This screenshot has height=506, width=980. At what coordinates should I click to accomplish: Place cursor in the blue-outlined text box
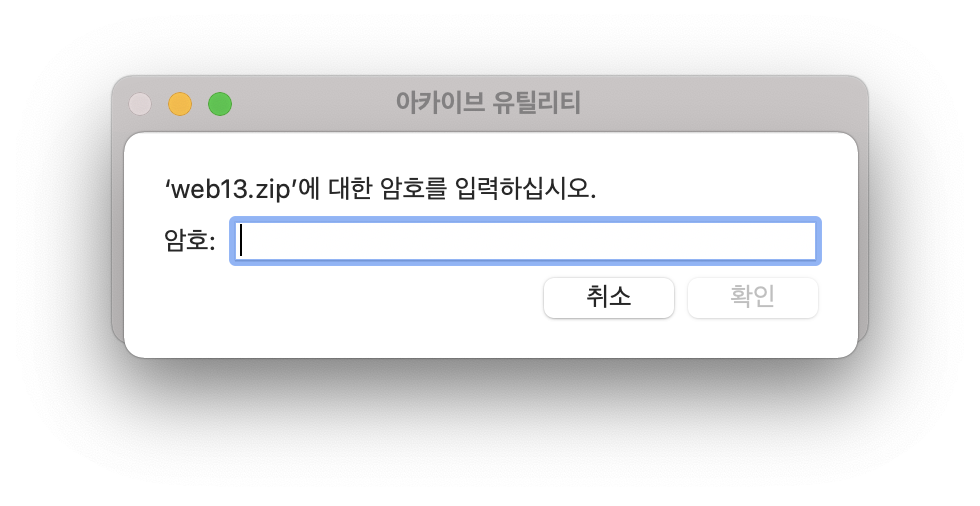526,241
